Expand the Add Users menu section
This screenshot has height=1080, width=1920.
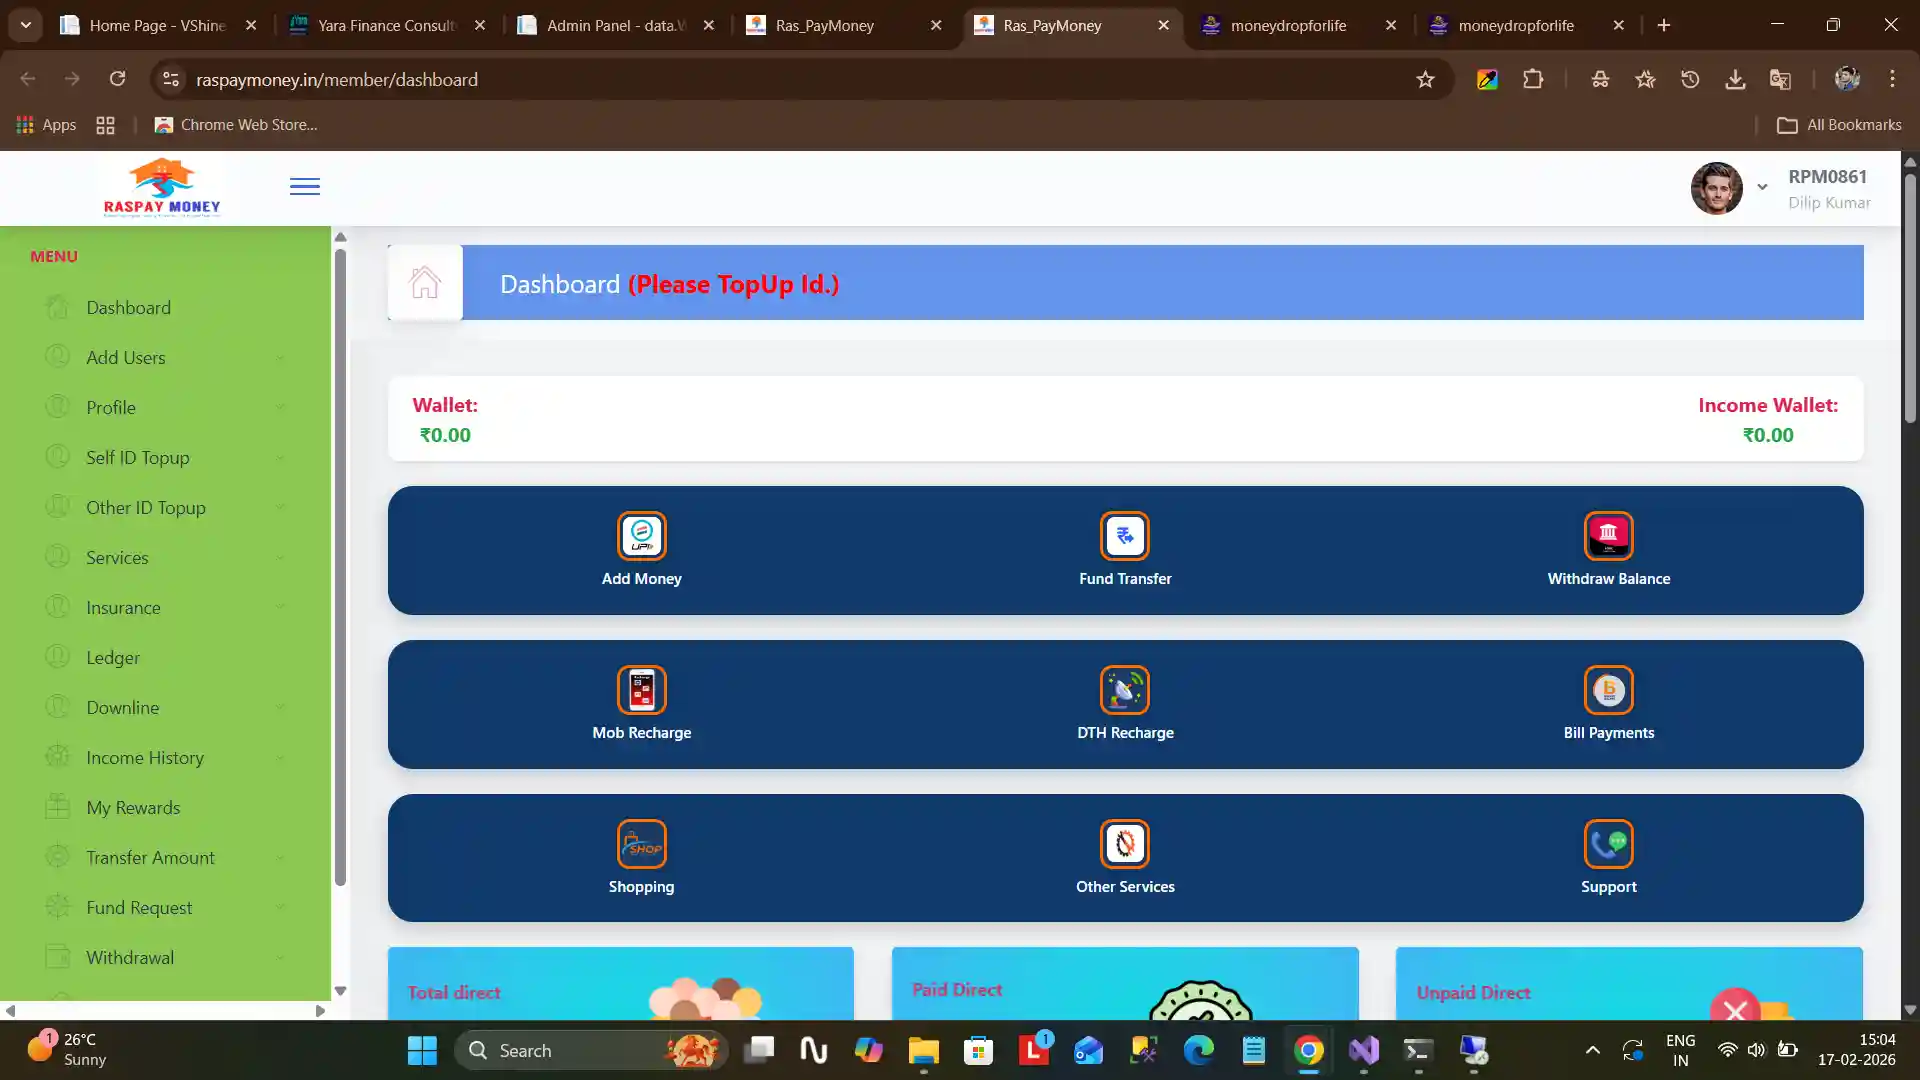tap(125, 357)
